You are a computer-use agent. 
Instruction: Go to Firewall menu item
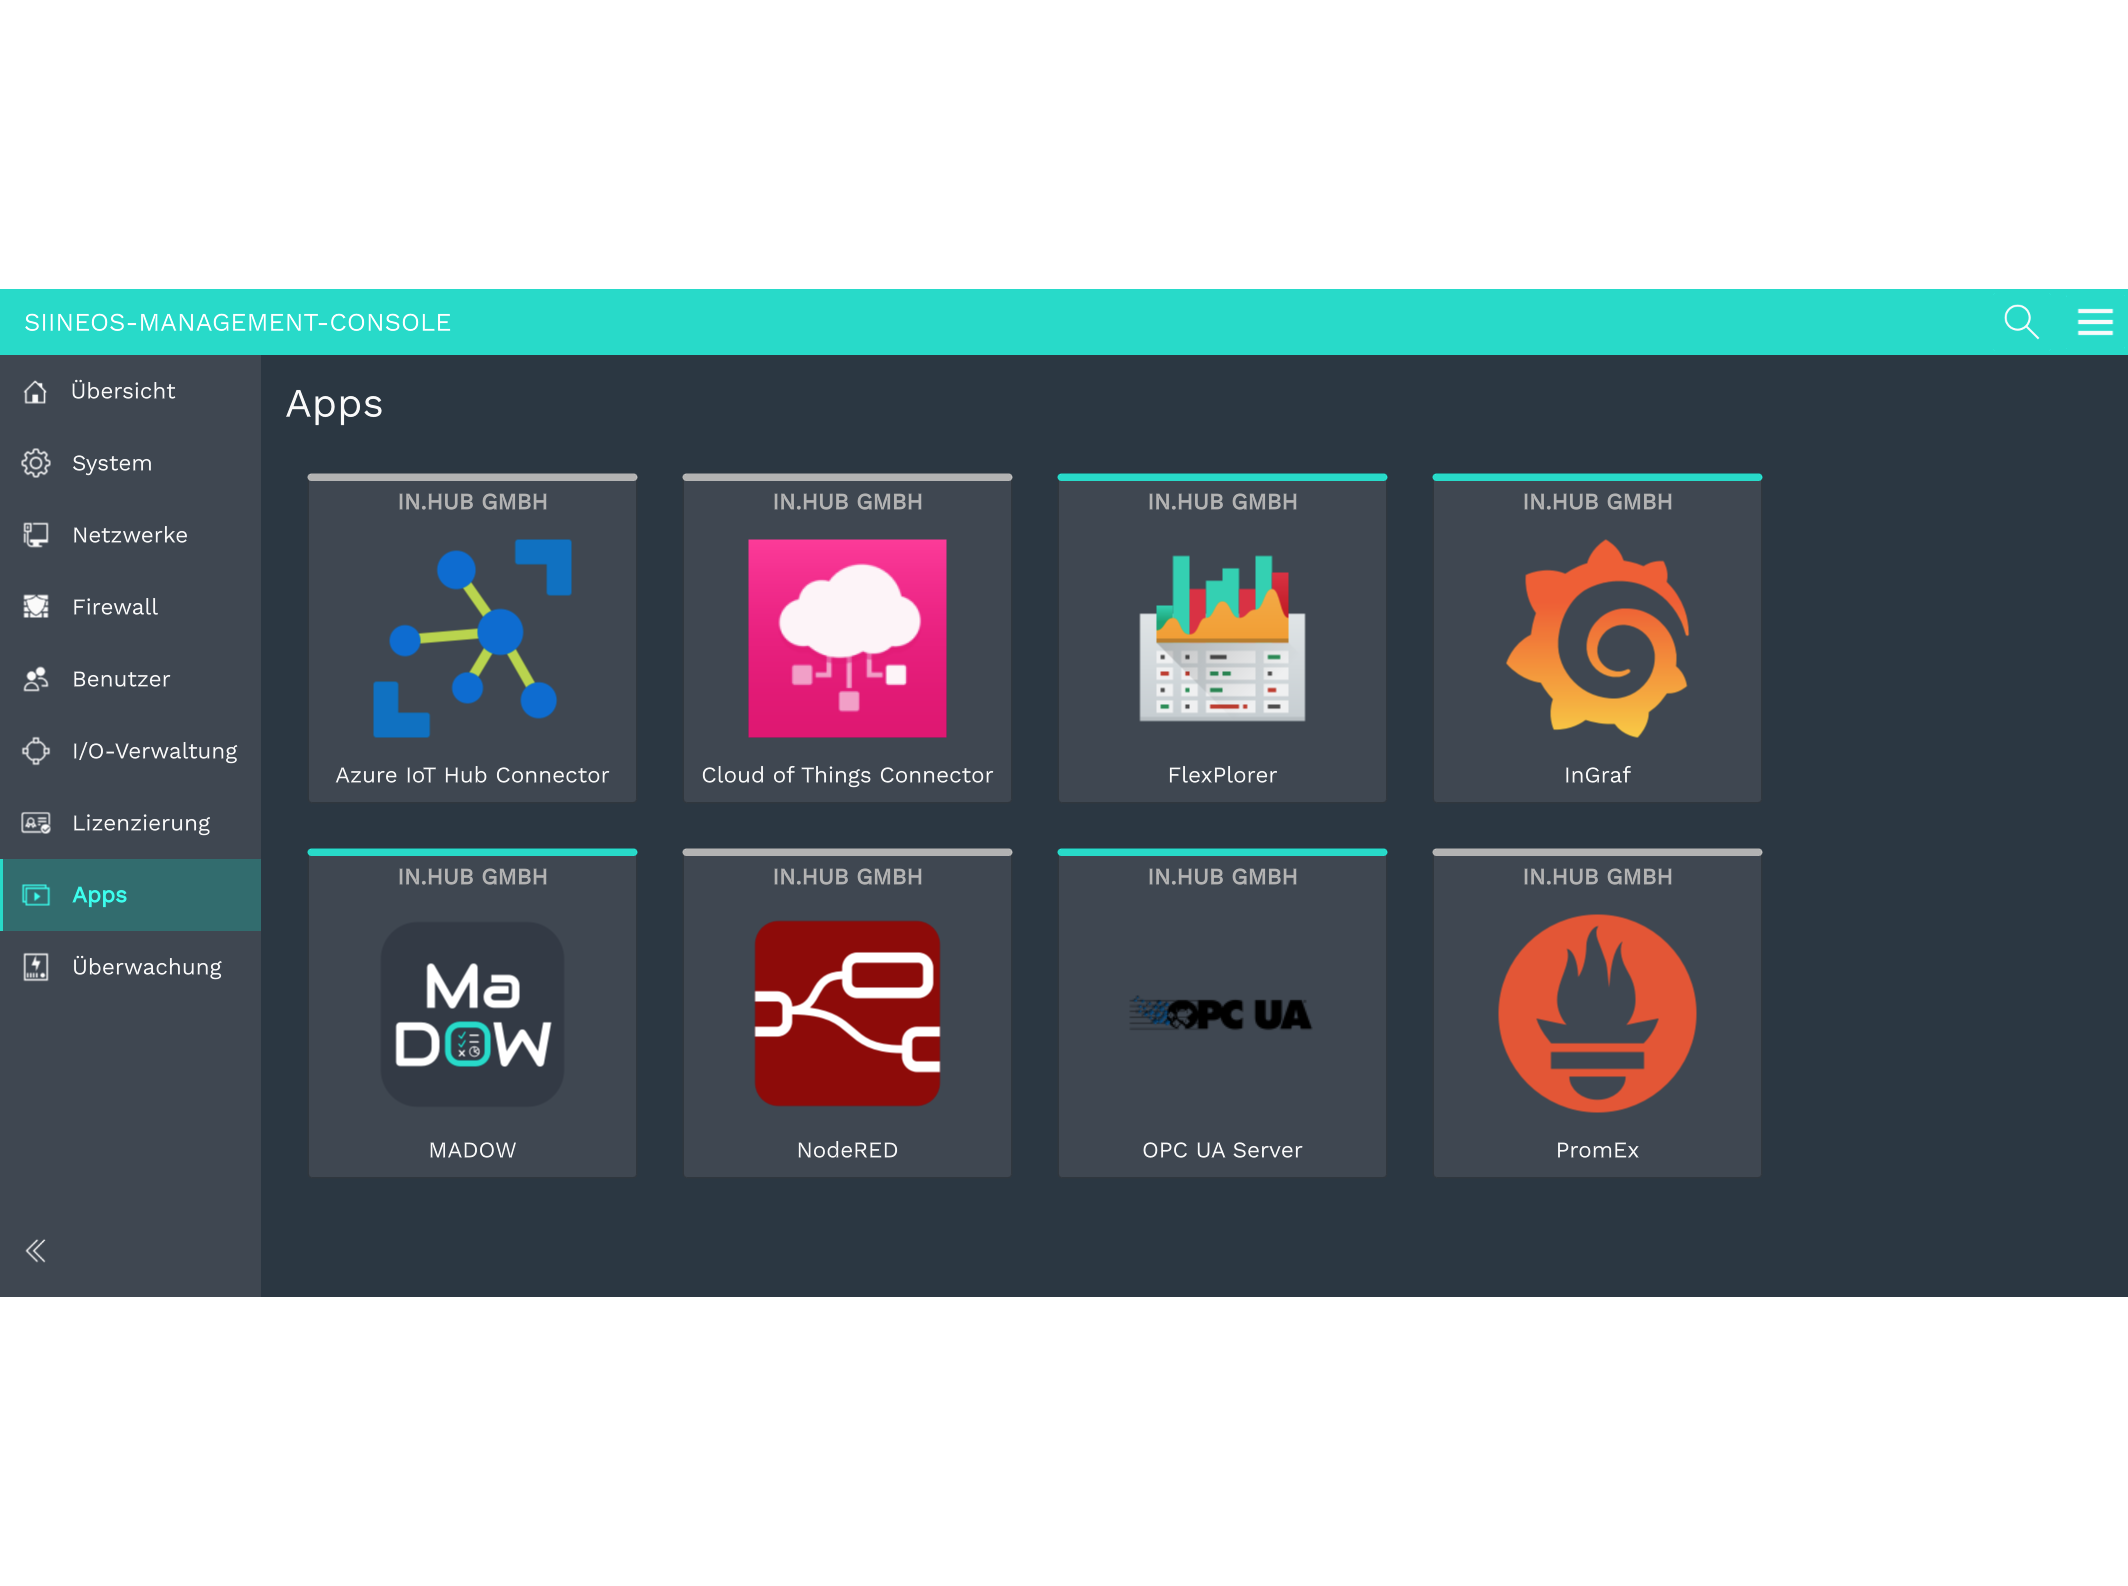tap(130, 607)
